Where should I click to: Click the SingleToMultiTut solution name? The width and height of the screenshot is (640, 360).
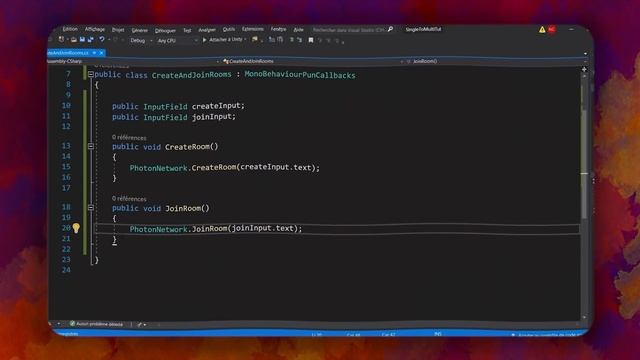click(x=423, y=29)
